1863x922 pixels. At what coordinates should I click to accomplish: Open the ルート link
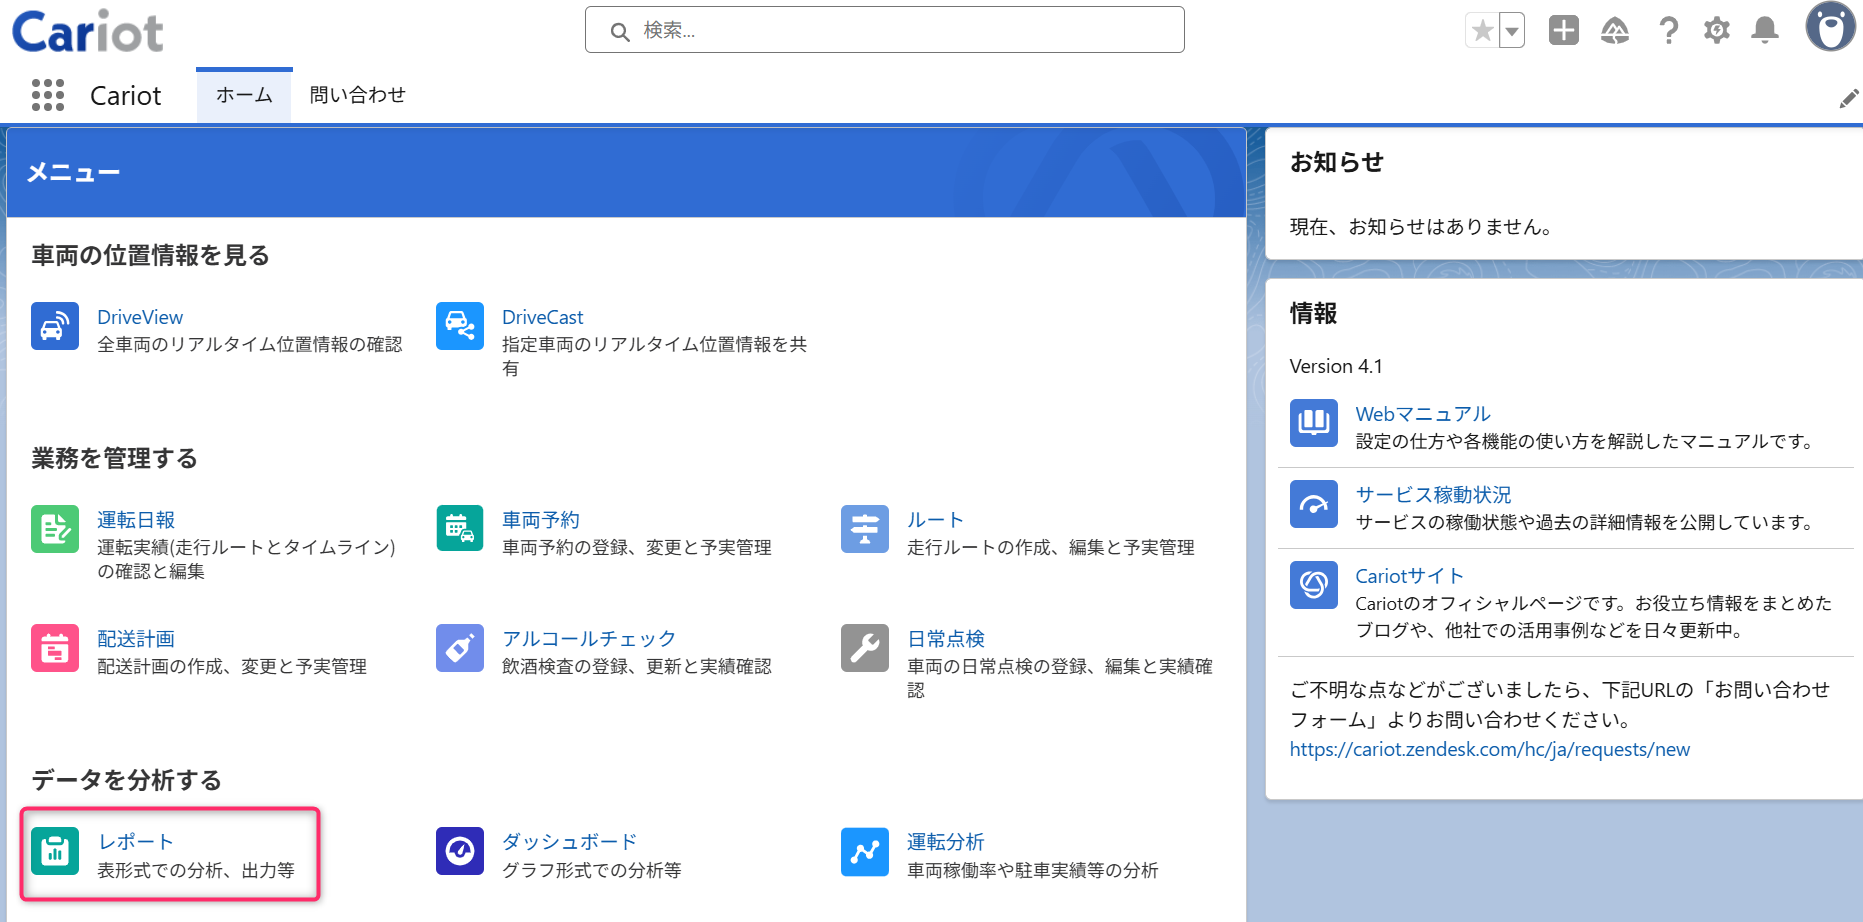coord(936,520)
